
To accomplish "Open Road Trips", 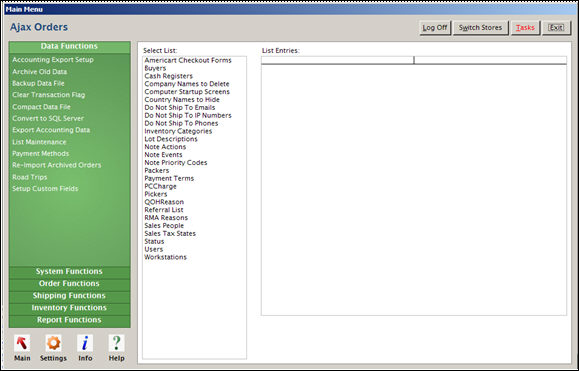I will (30, 177).
